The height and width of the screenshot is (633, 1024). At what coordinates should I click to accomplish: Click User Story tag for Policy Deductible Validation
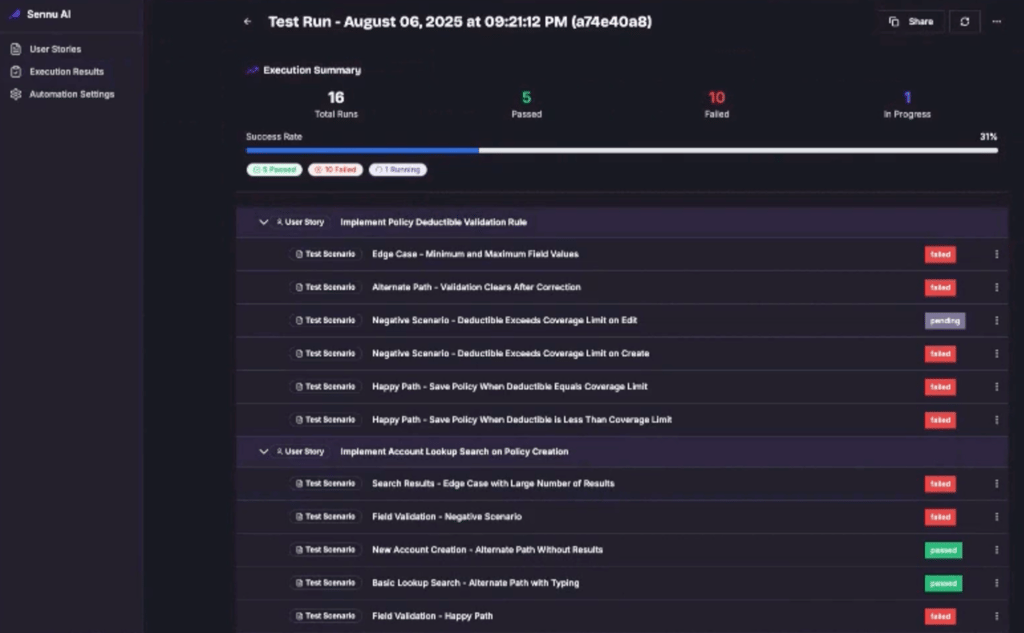300,222
